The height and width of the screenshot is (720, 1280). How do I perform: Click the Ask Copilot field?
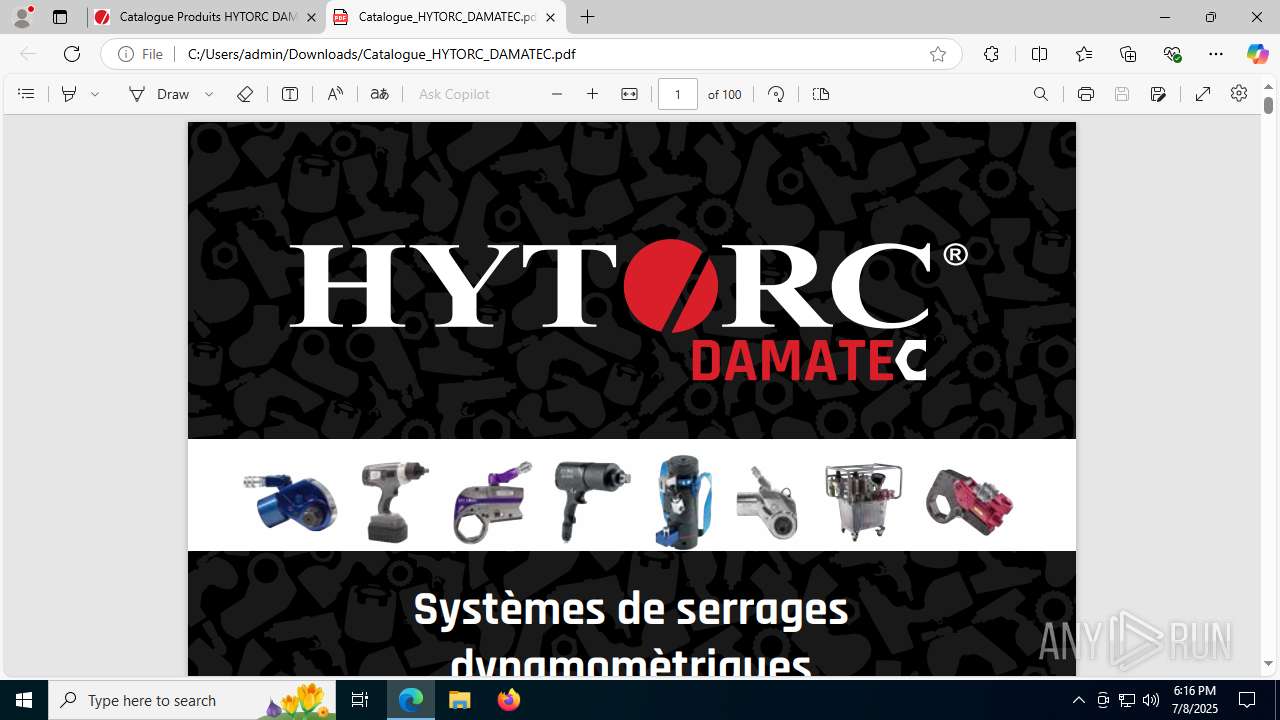[454, 94]
